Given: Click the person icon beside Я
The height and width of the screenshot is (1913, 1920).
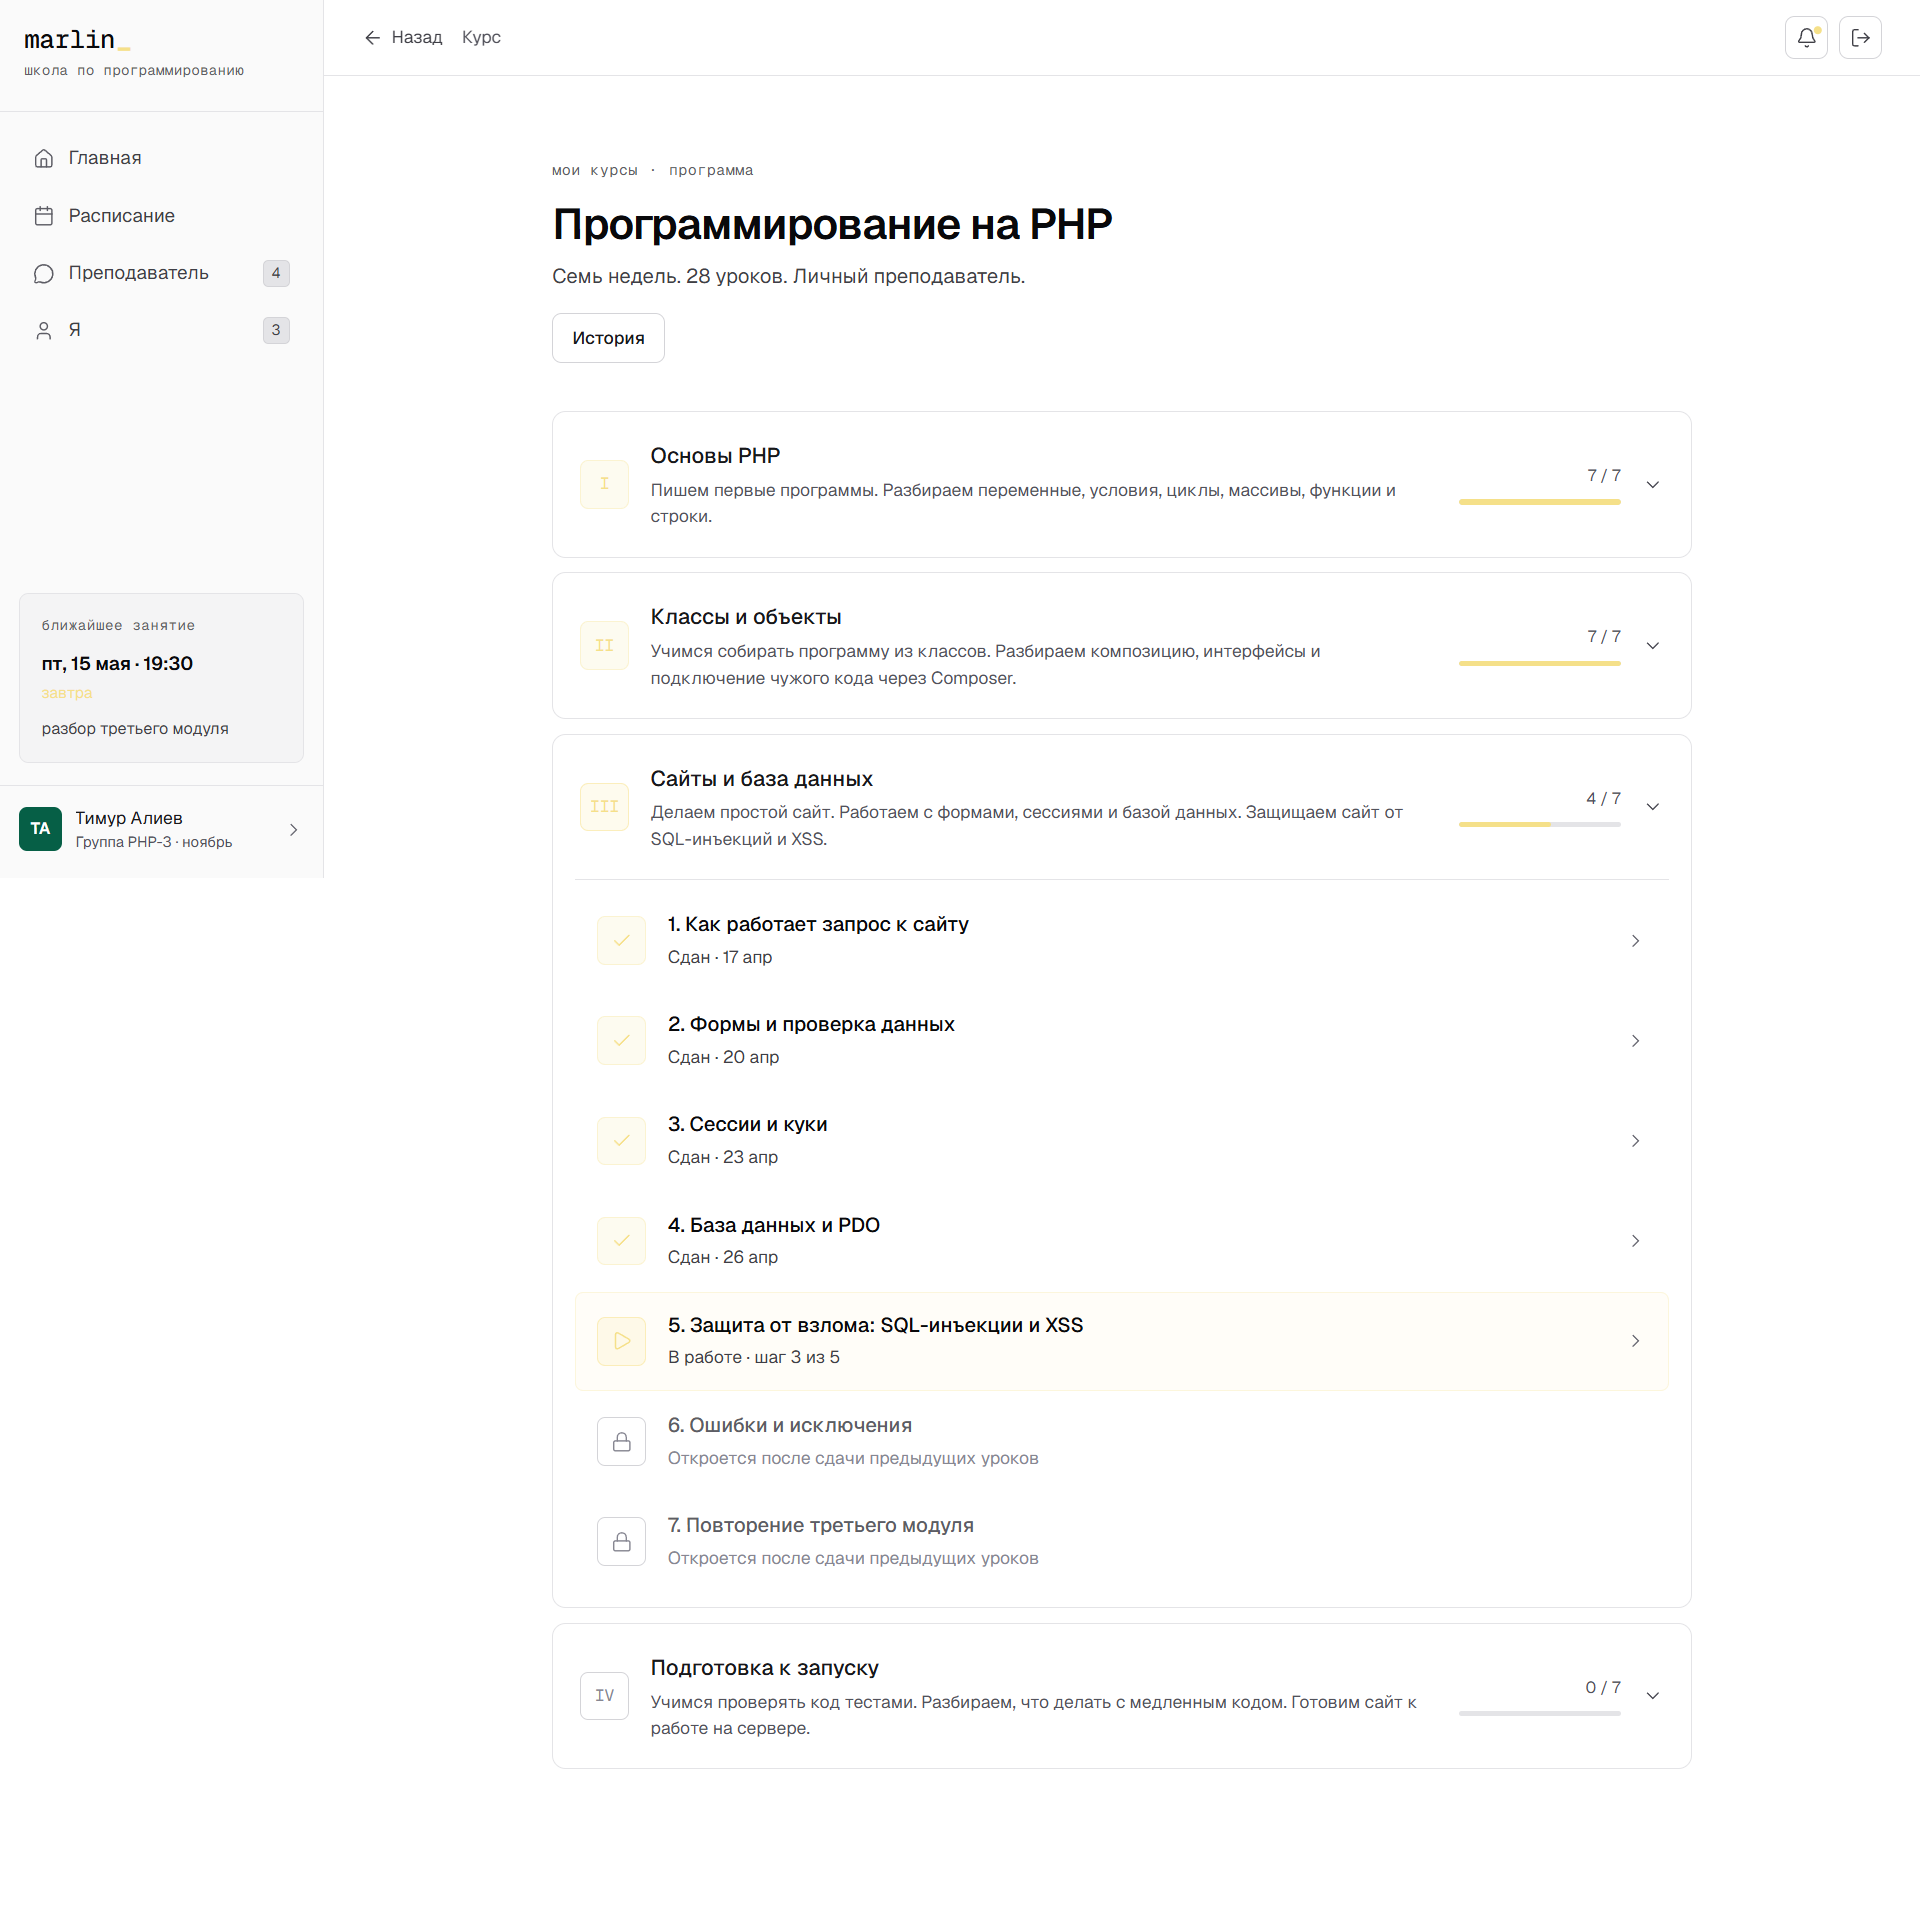Looking at the screenshot, I should coord(44,330).
